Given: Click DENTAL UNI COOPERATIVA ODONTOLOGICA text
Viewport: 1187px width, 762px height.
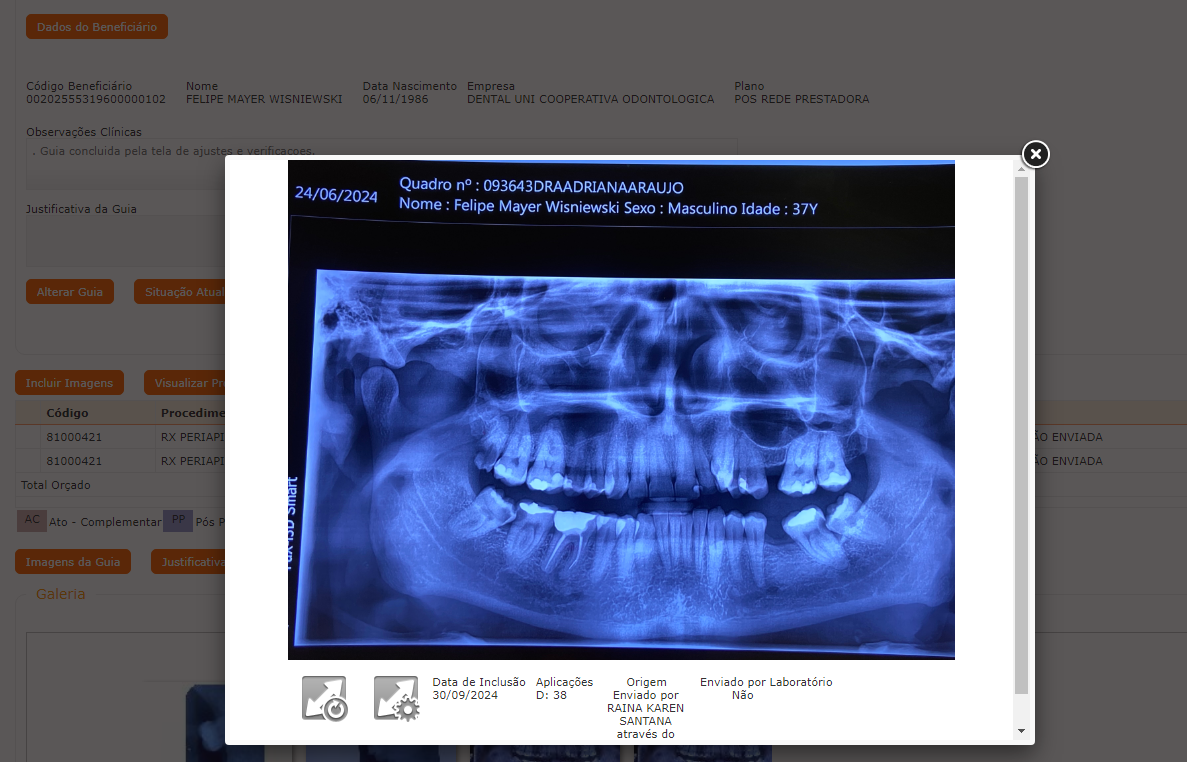Looking at the screenshot, I should 590,99.
